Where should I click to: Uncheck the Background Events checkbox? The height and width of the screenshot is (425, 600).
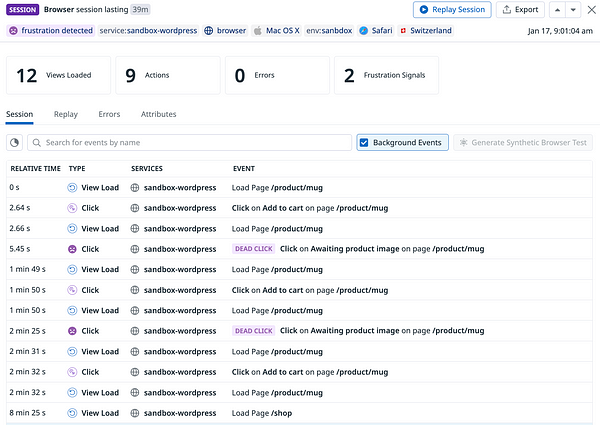click(364, 143)
